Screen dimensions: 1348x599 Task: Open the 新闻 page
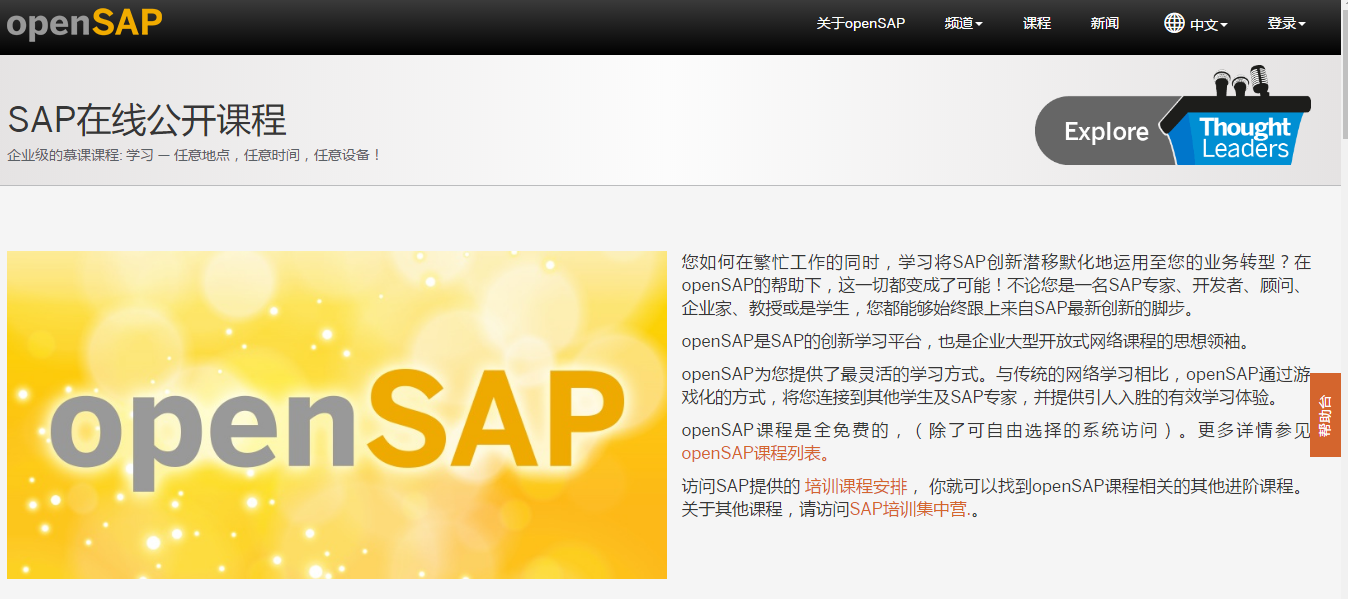pyautogui.click(x=1105, y=24)
